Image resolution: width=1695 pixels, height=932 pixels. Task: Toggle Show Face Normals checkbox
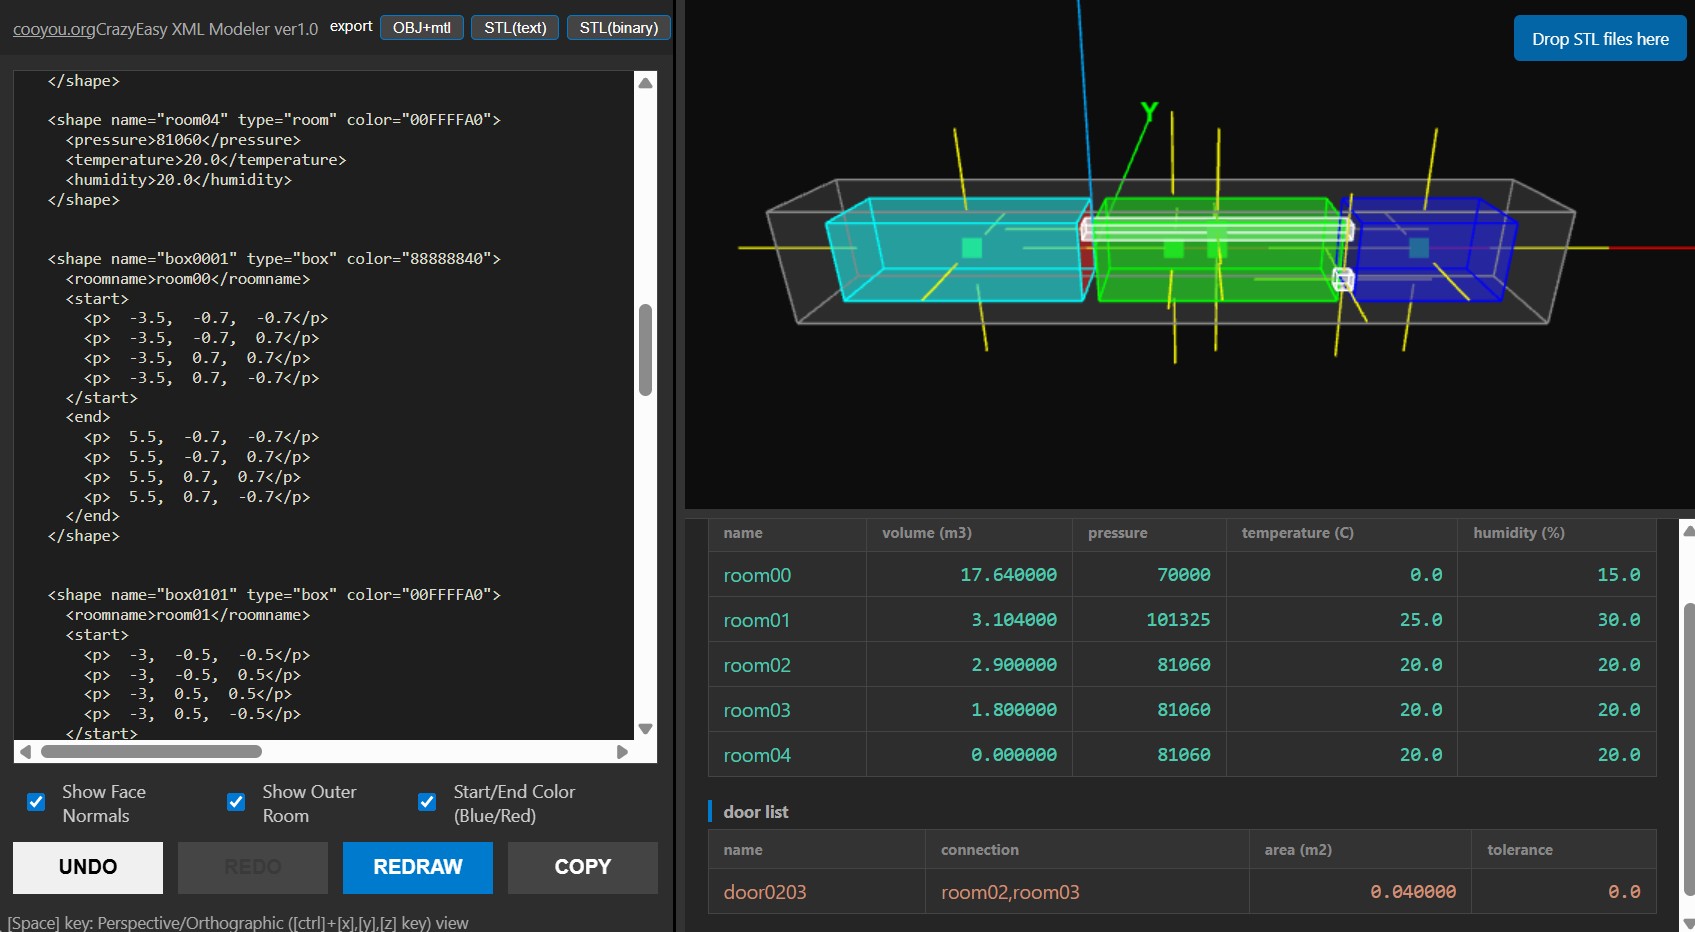coord(36,802)
